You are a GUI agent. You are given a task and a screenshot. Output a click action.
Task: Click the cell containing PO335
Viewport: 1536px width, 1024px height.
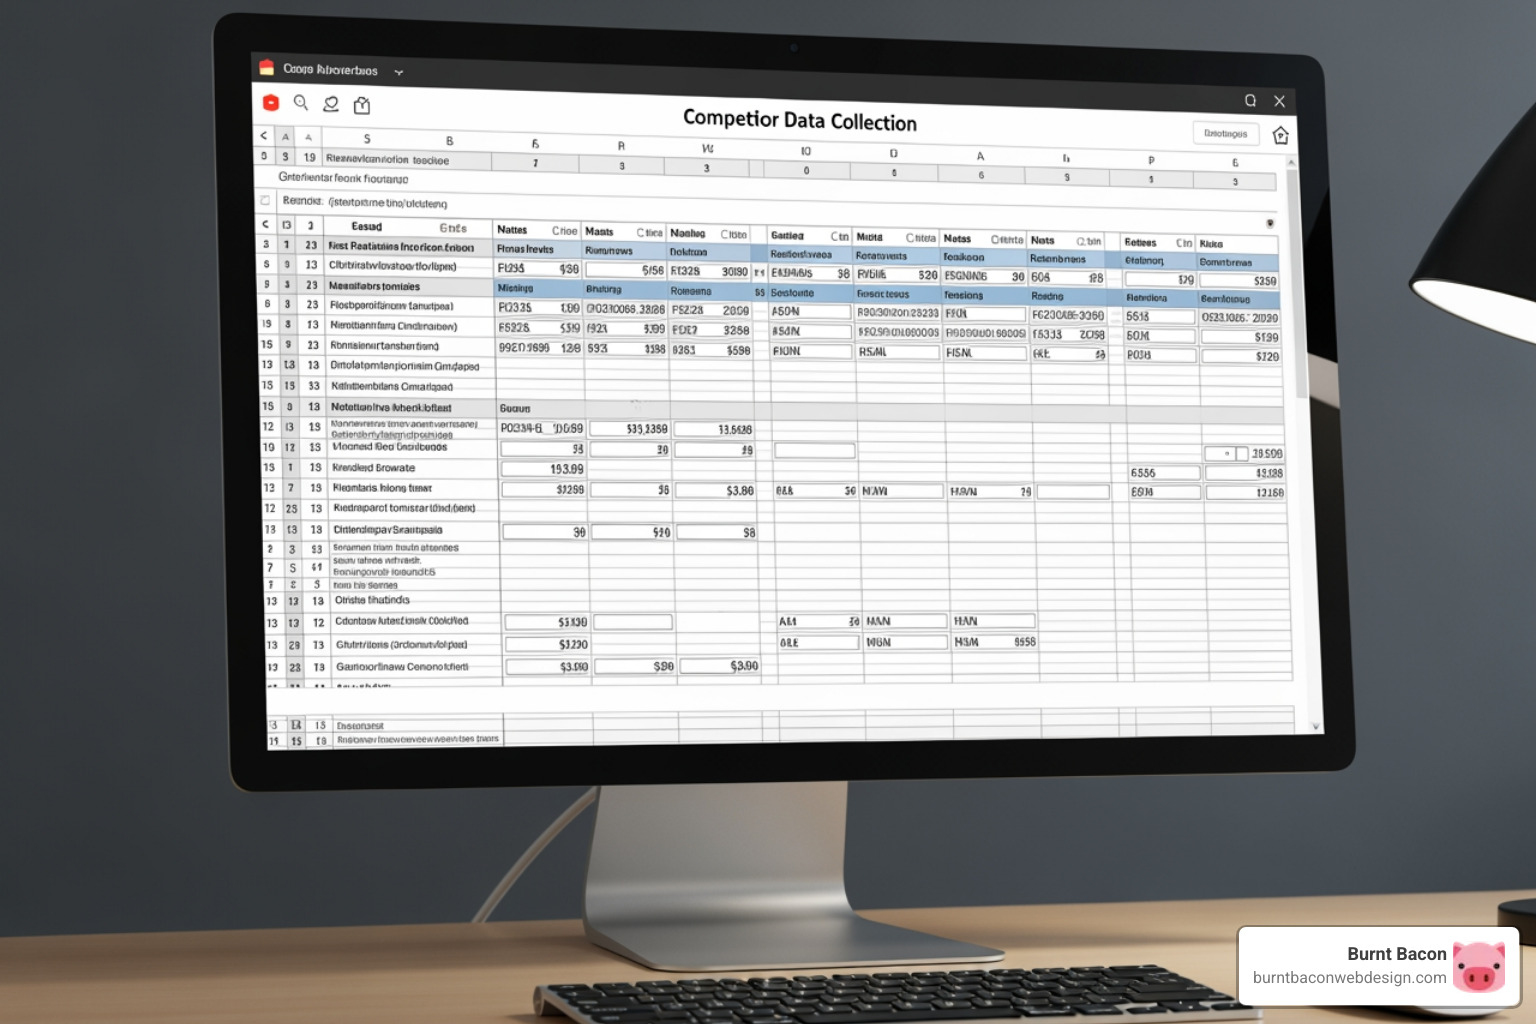[539, 308]
